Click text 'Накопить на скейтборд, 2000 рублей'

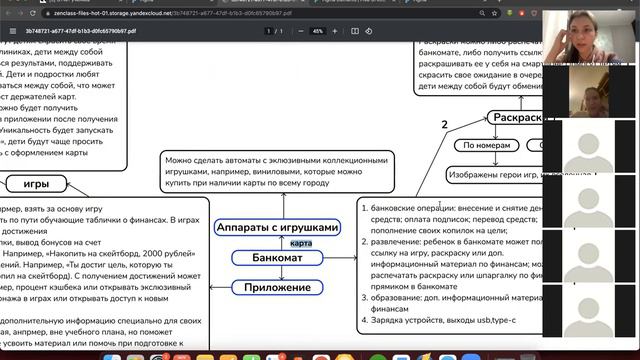[123, 253]
